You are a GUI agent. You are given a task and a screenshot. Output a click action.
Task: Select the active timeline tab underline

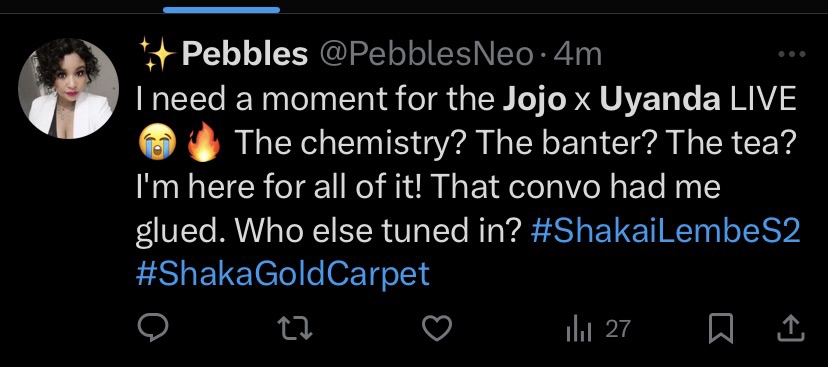[x=221, y=10]
